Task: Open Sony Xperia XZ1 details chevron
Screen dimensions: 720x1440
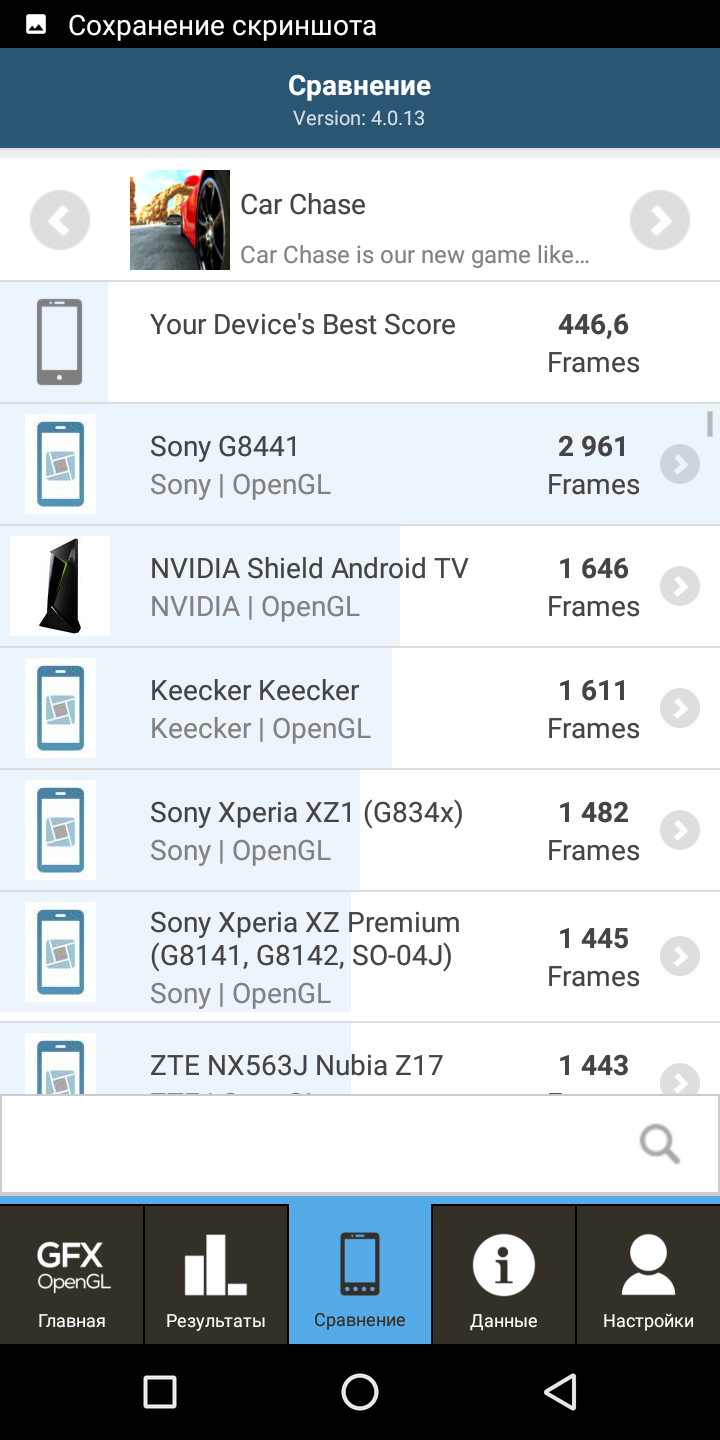Action: 680,830
